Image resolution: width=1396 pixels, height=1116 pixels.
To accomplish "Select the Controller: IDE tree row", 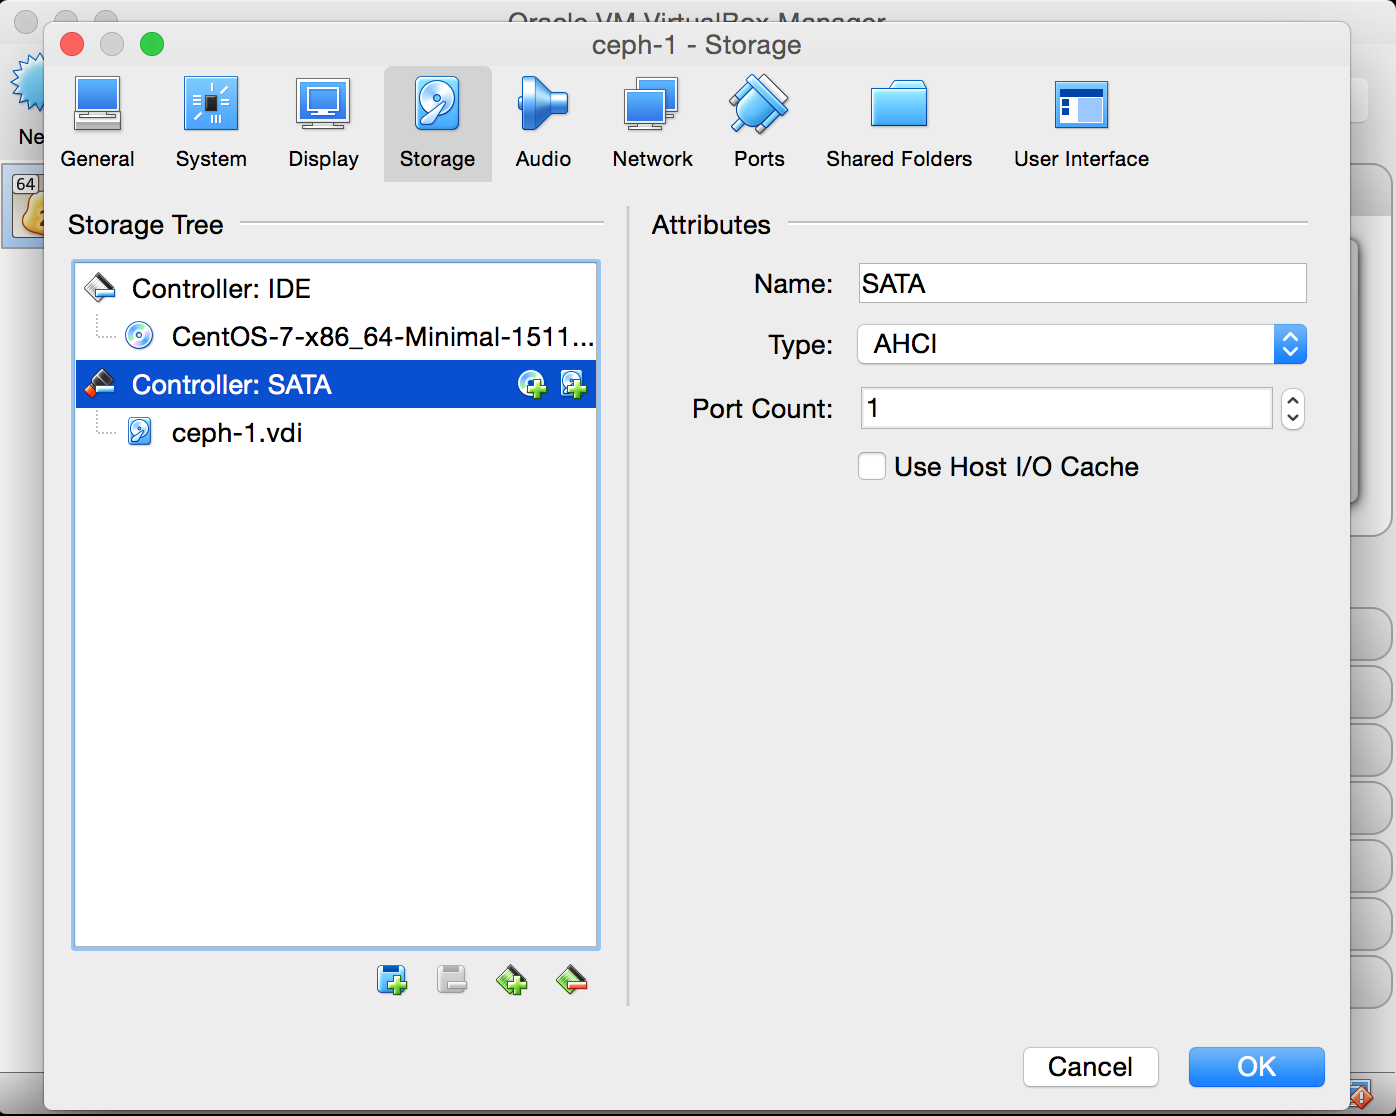I will click(336, 288).
